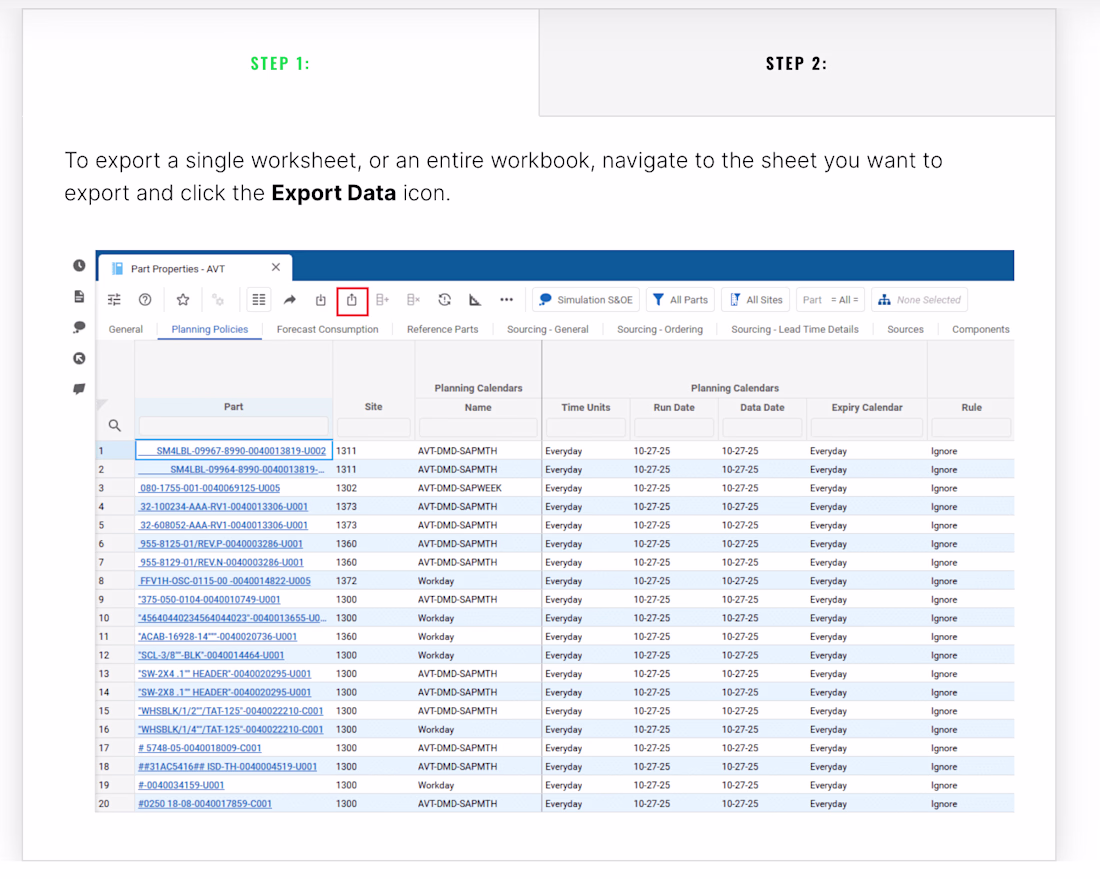Click the Part column filter field
This screenshot has width=1100, height=879.
tap(234, 427)
